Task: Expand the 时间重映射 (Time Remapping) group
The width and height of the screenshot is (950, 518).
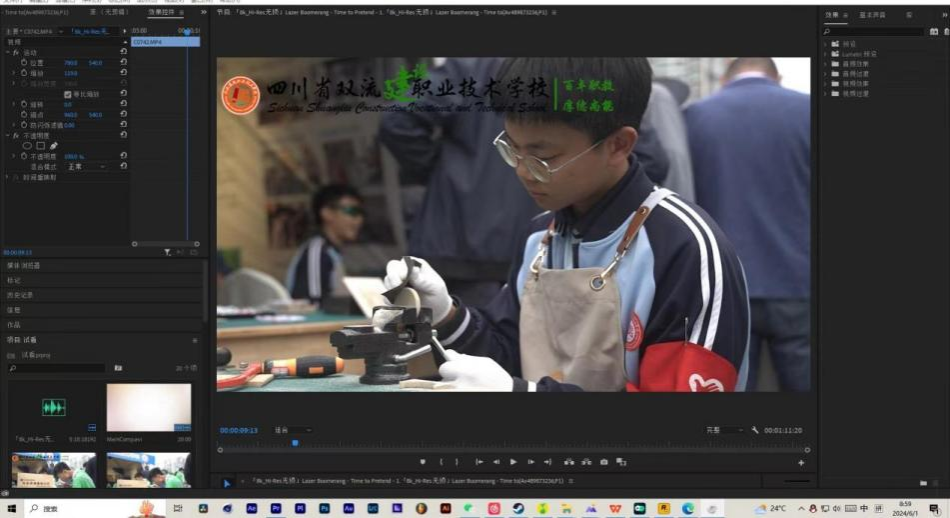Action: pyautogui.click(x=7, y=177)
